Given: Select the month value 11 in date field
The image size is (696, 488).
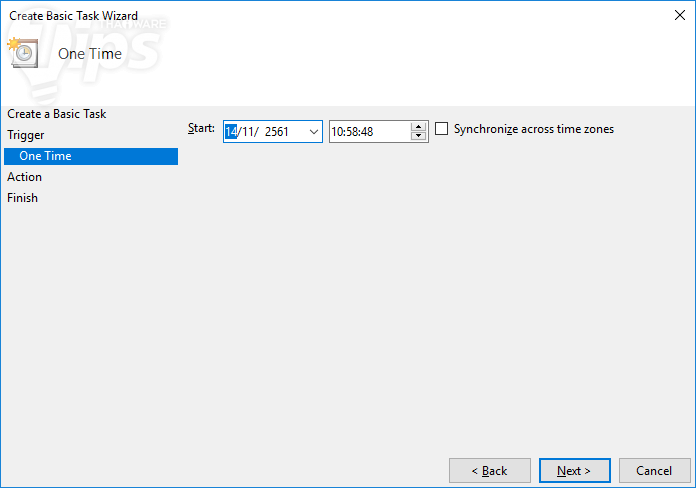Looking at the screenshot, I should [x=247, y=131].
